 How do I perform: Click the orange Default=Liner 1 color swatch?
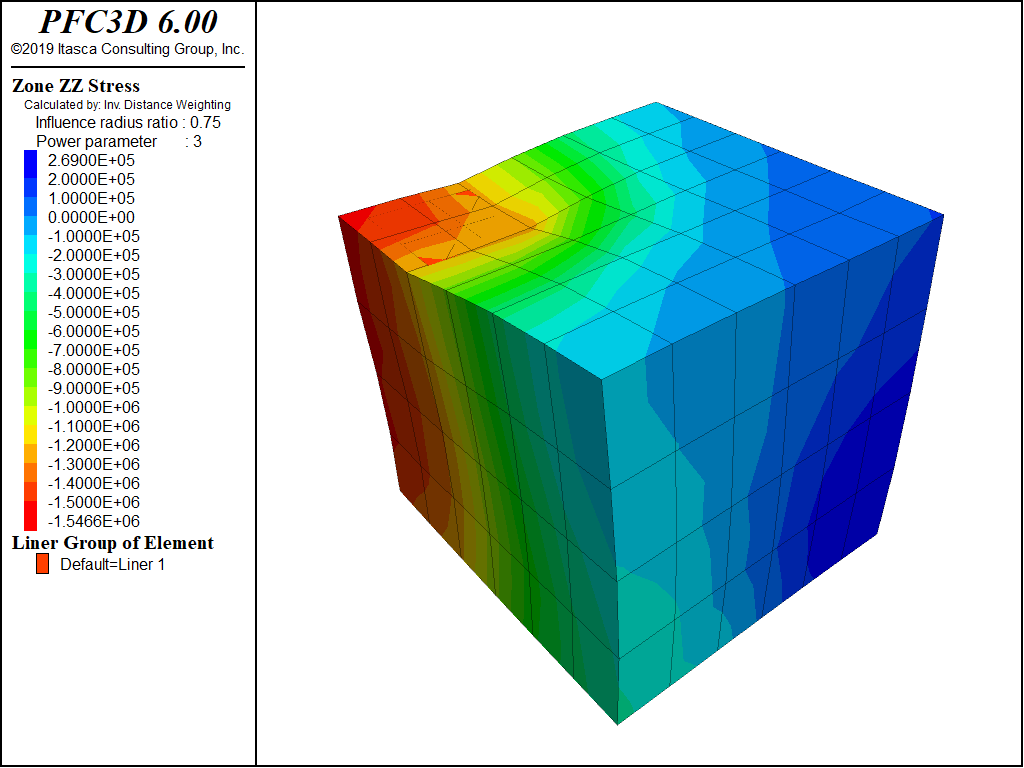click(42, 564)
